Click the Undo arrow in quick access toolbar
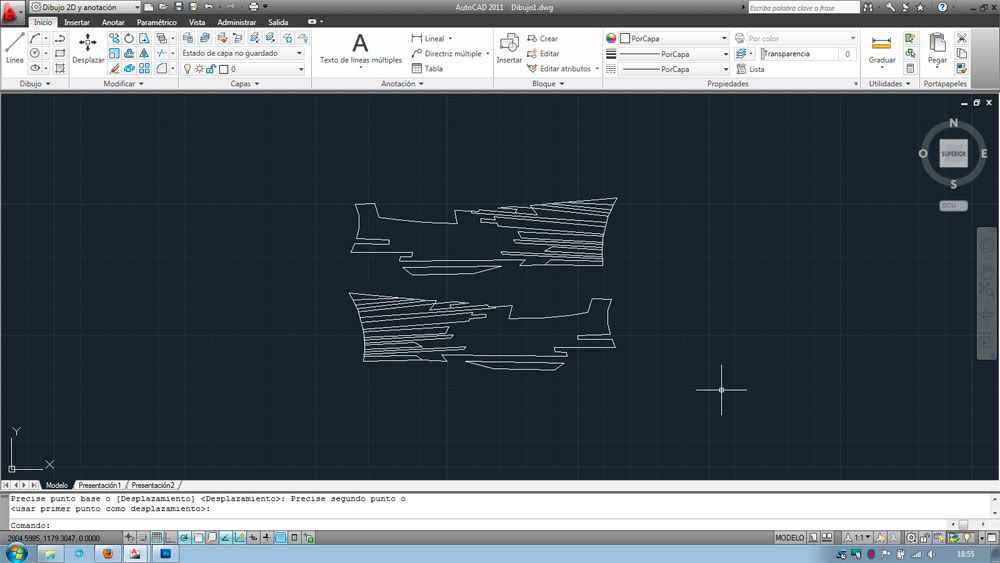 pos(209,7)
